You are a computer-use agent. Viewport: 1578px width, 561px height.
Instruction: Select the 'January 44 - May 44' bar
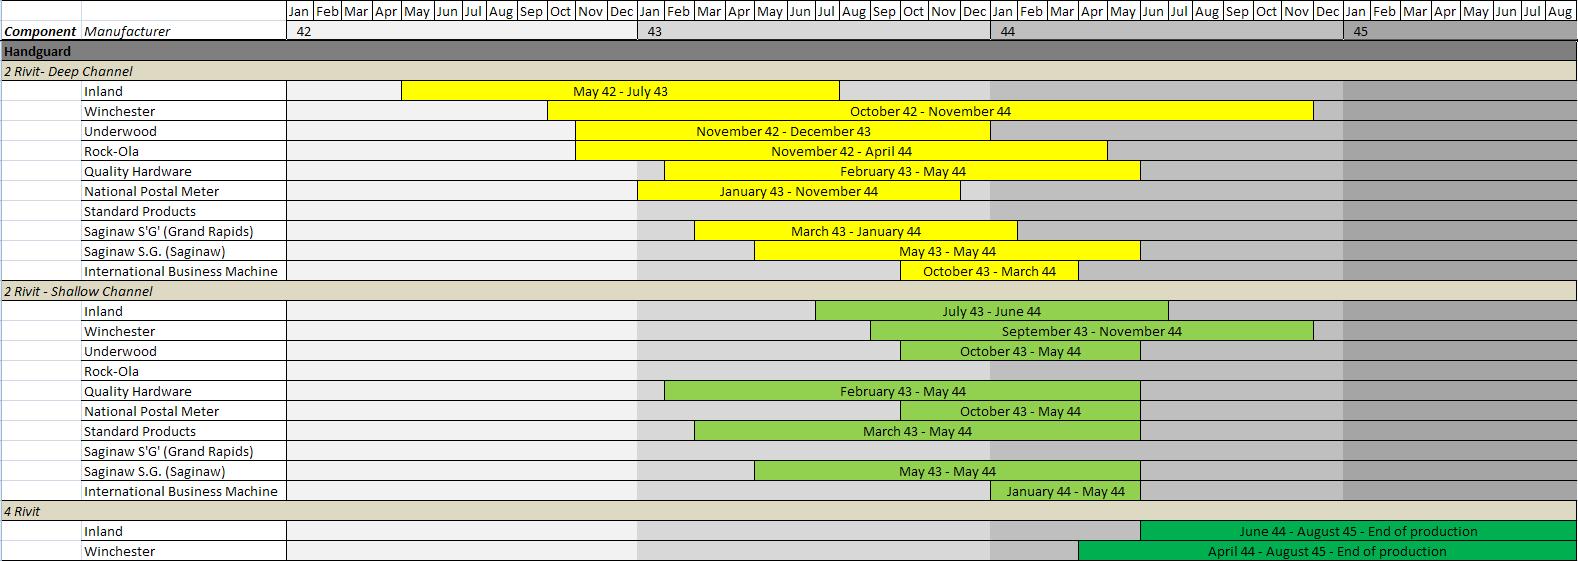pos(1065,491)
